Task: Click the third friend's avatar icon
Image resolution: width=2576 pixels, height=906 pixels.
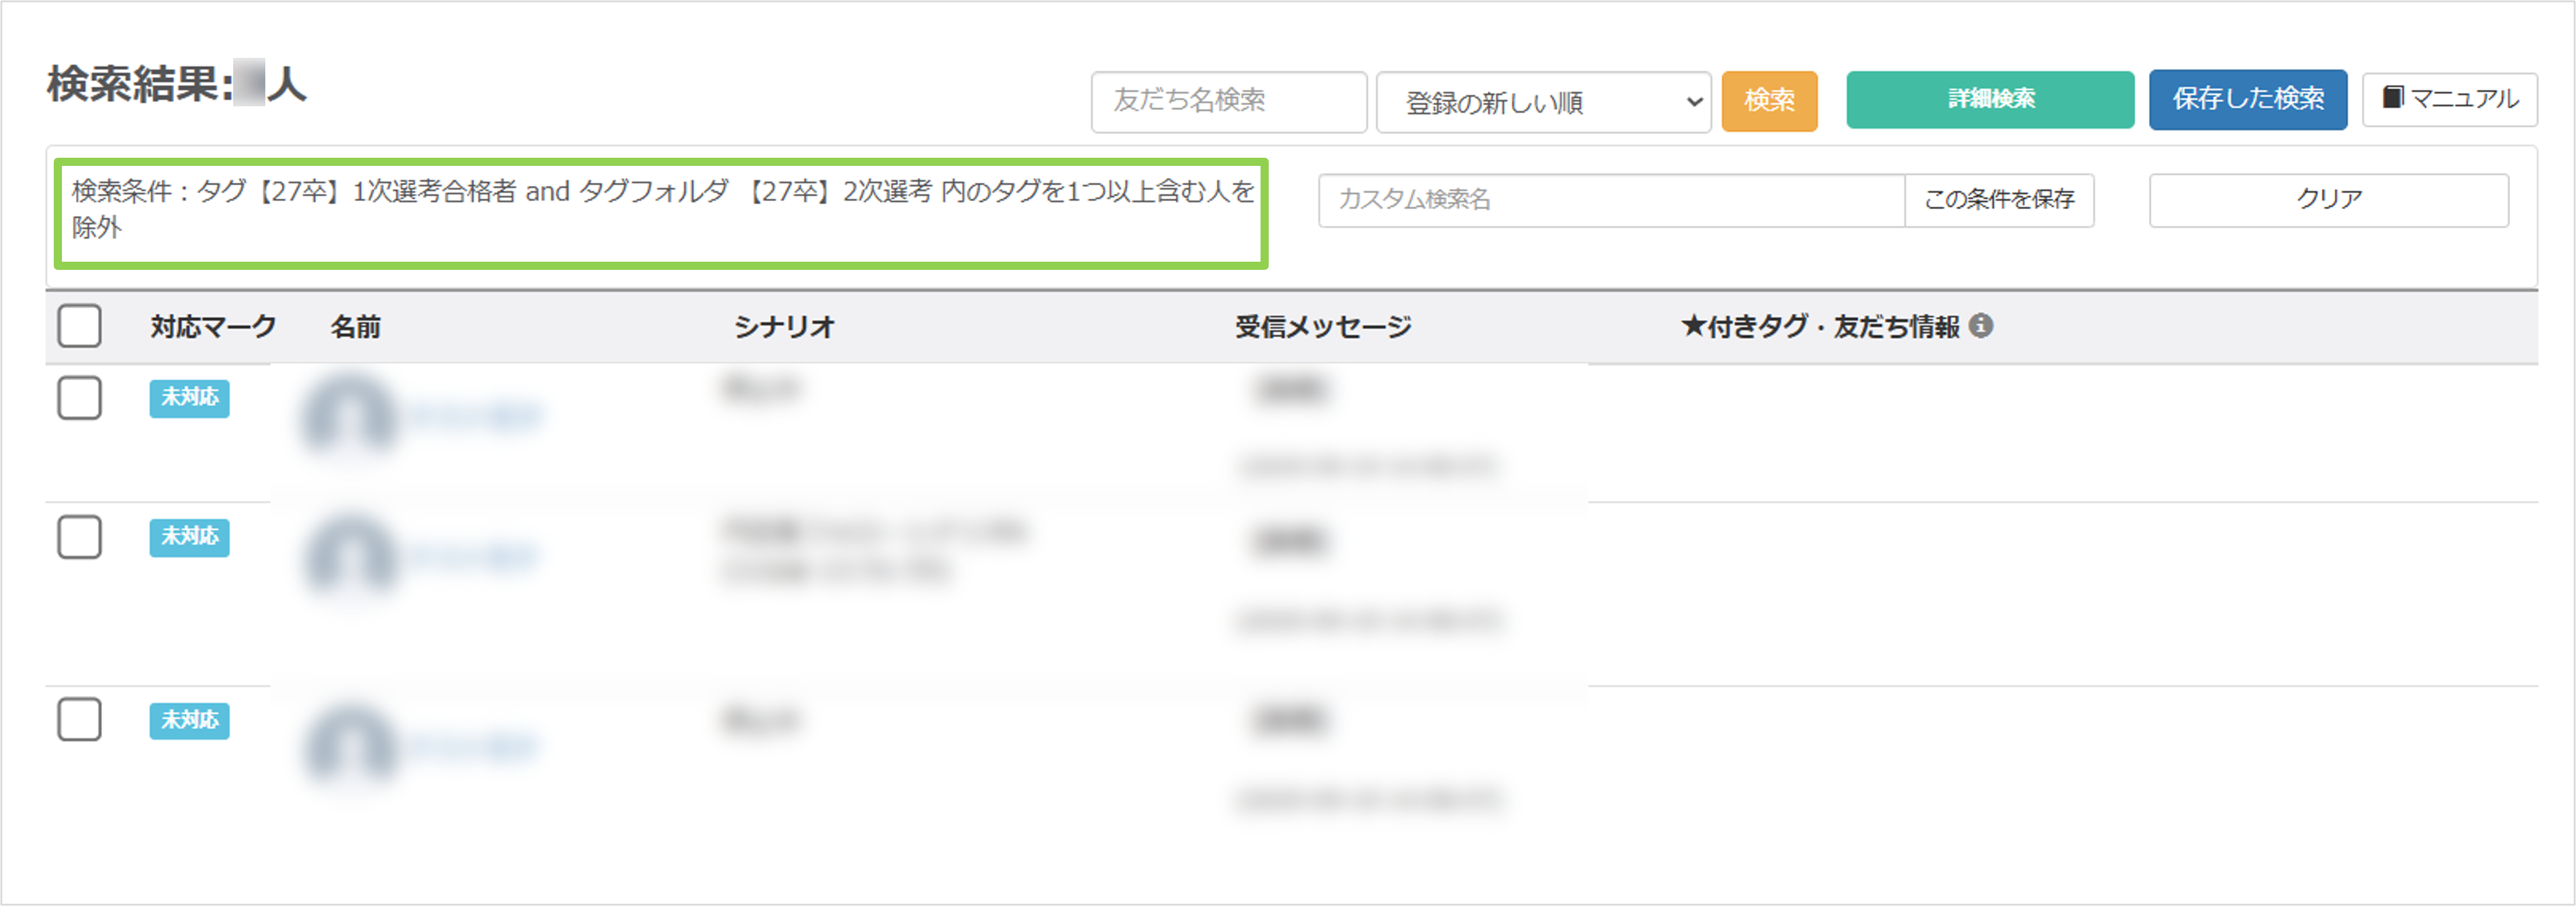Action: tap(349, 745)
